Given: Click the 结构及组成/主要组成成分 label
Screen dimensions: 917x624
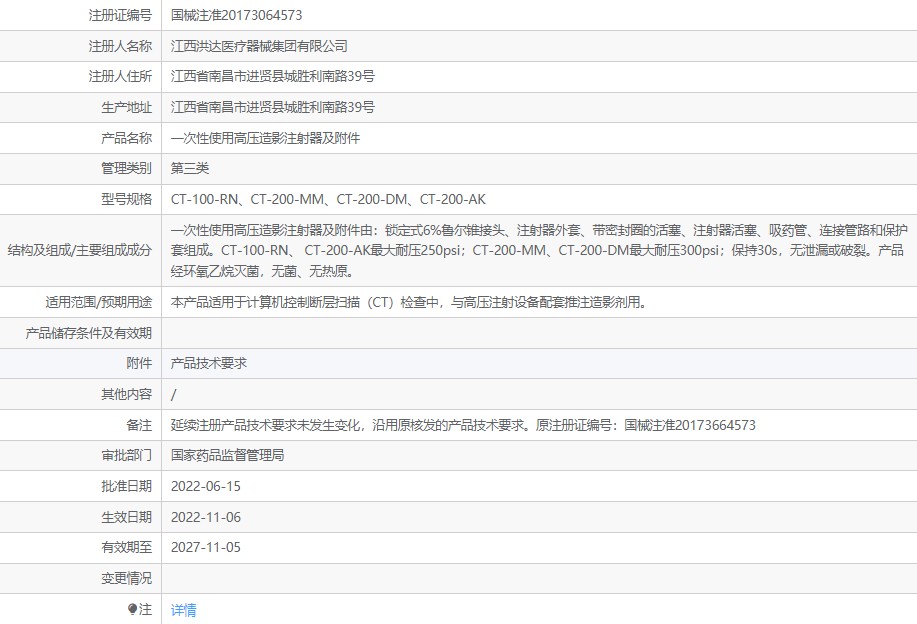Looking at the screenshot, I should (80, 250).
